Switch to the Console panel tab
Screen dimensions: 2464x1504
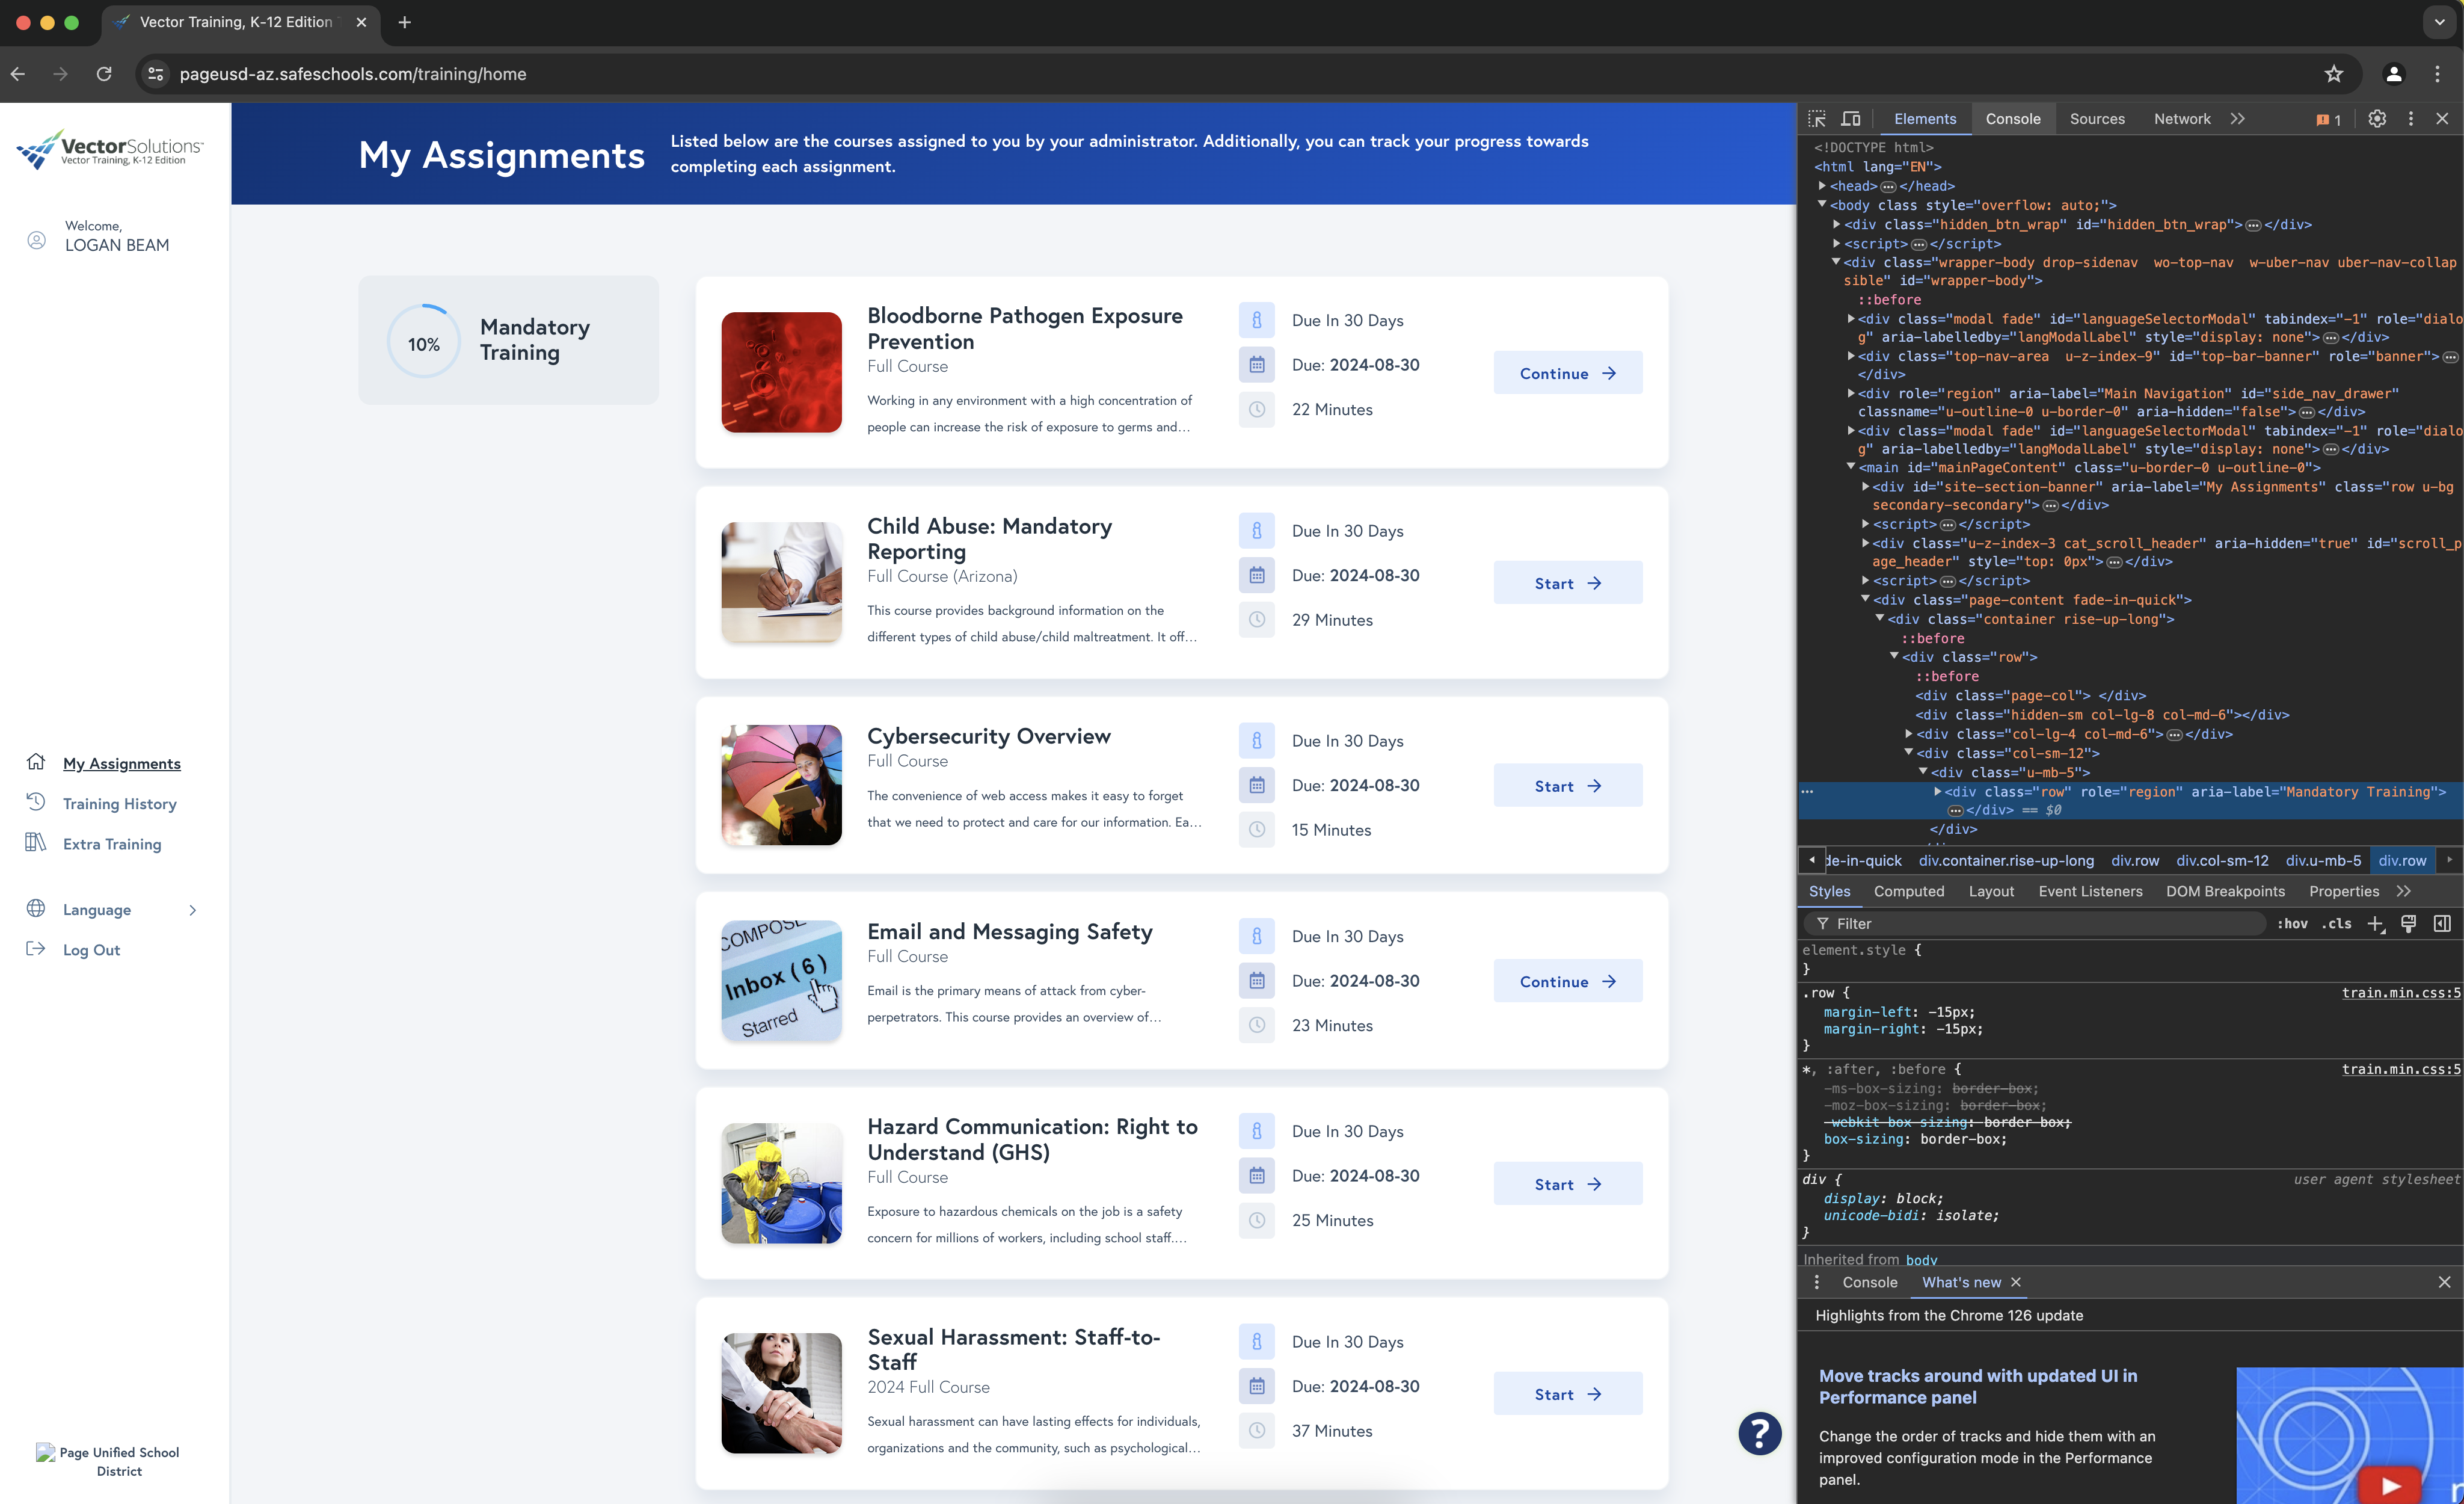(x=2013, y=119)
